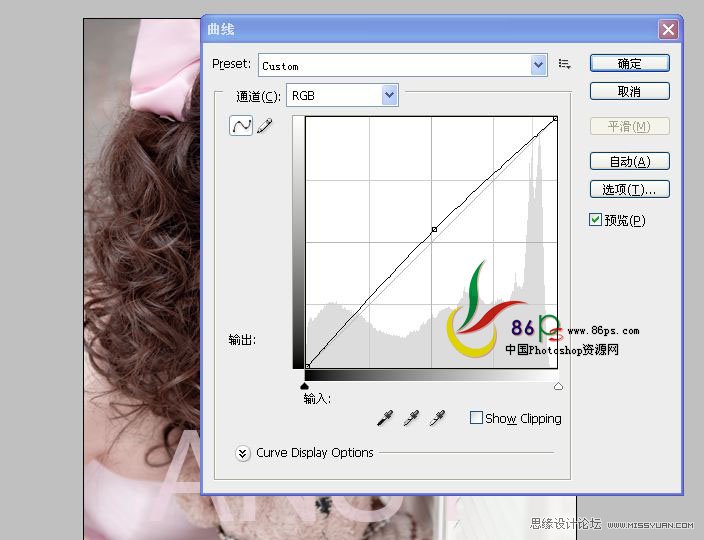Click the 自动(A) auto button
Viewport: 704px width, 540px height.
coord(629,161)
